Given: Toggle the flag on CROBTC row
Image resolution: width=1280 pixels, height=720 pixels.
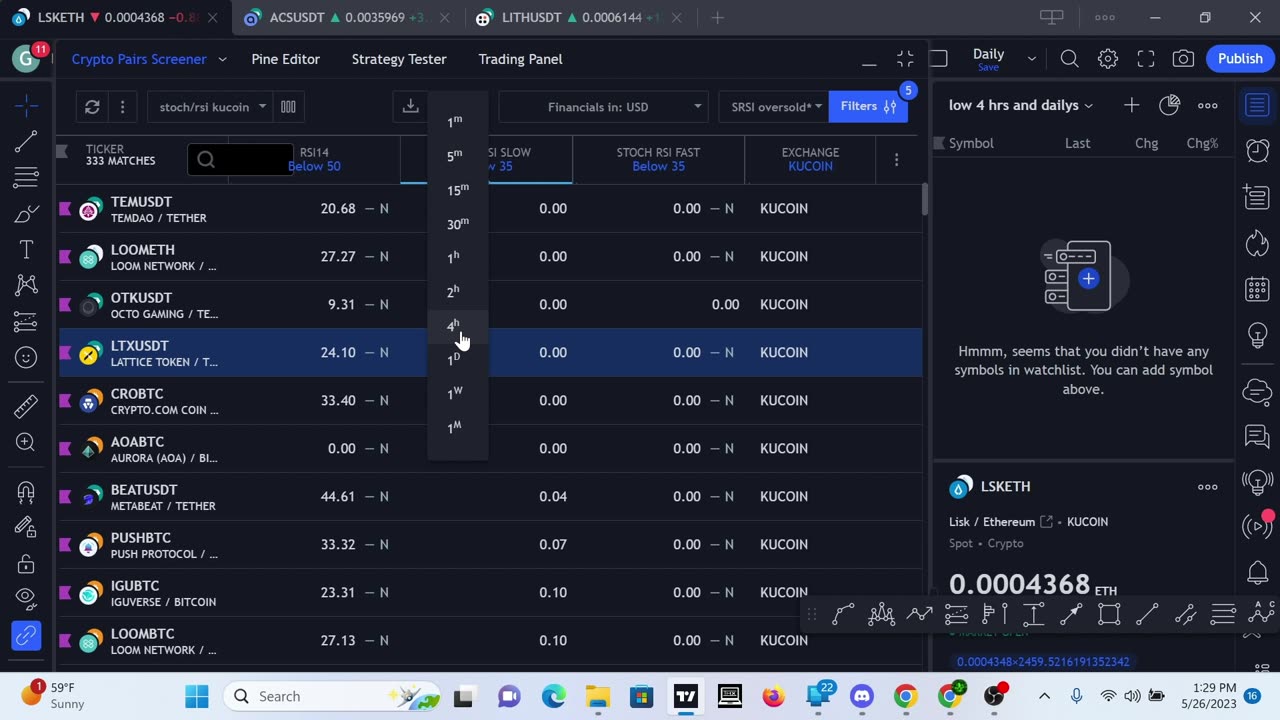Looking at the screenshot, I should pos(65,401).
